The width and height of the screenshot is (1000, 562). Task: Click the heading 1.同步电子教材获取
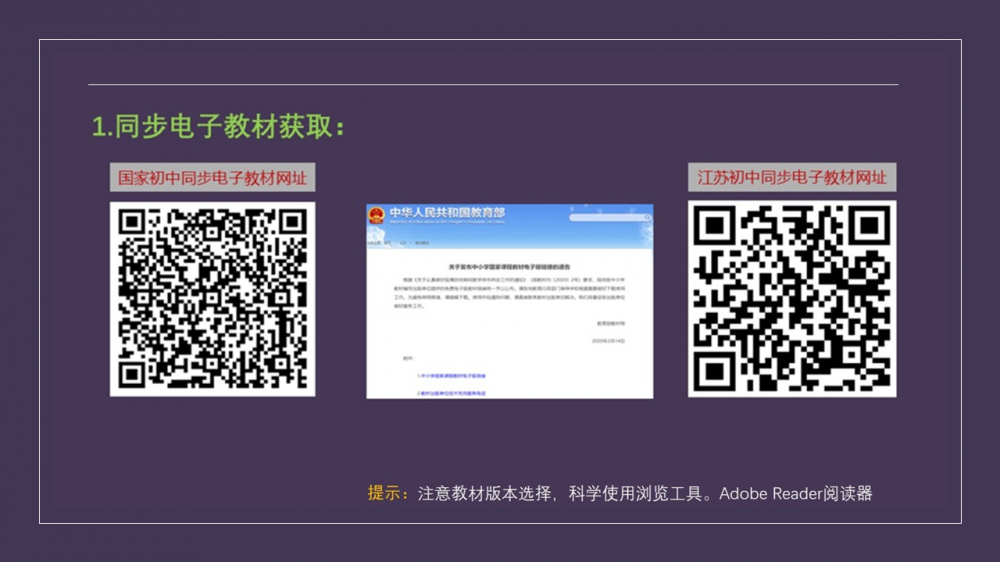click(219, 127)
